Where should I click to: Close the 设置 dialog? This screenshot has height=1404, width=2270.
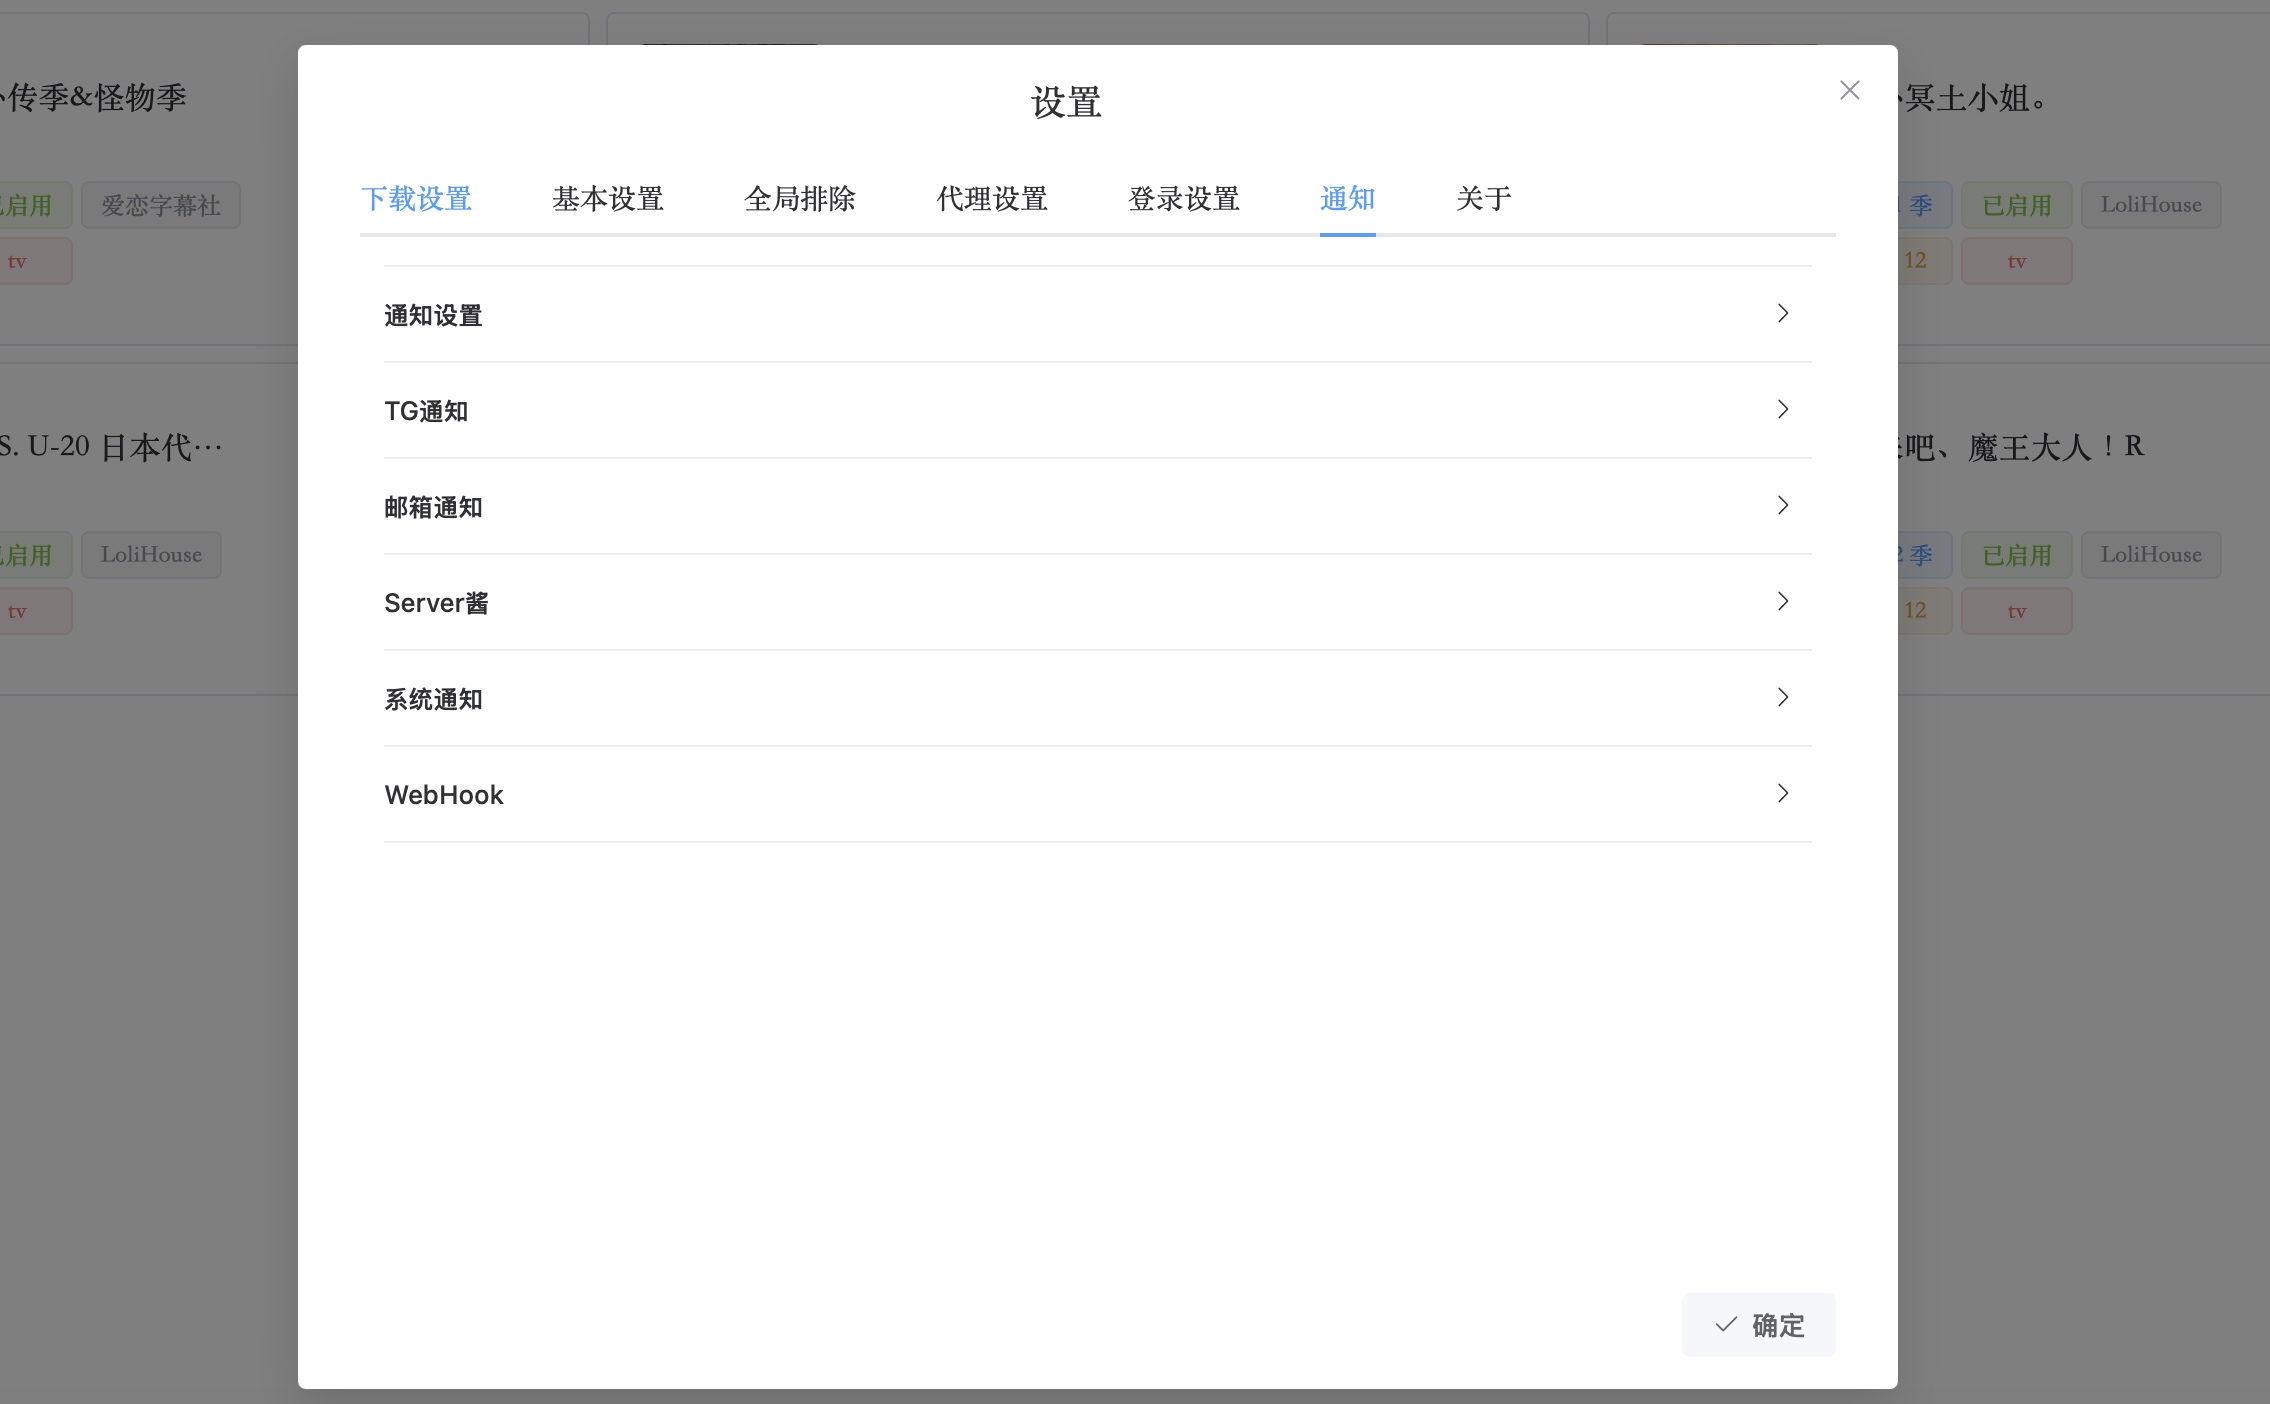(x=1849, y=89)
